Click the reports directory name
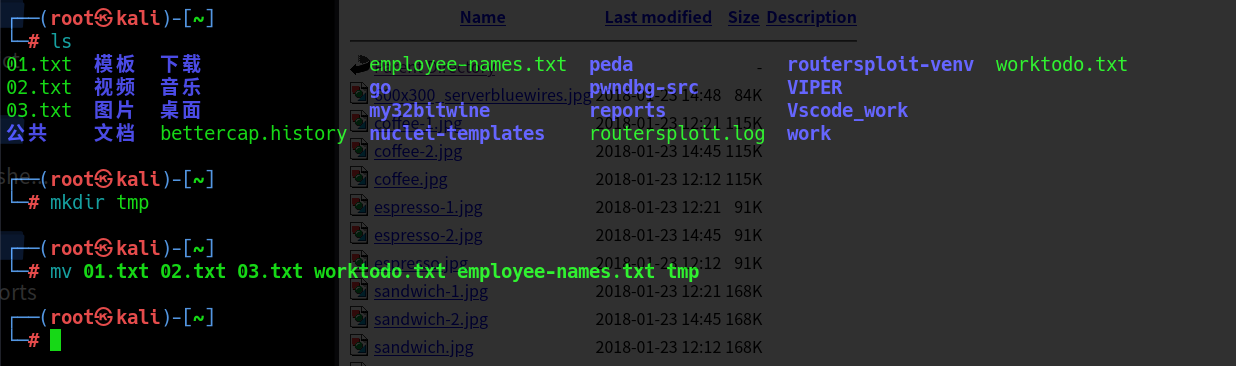The image size is (1236, 366). click(x=627, y=110)
